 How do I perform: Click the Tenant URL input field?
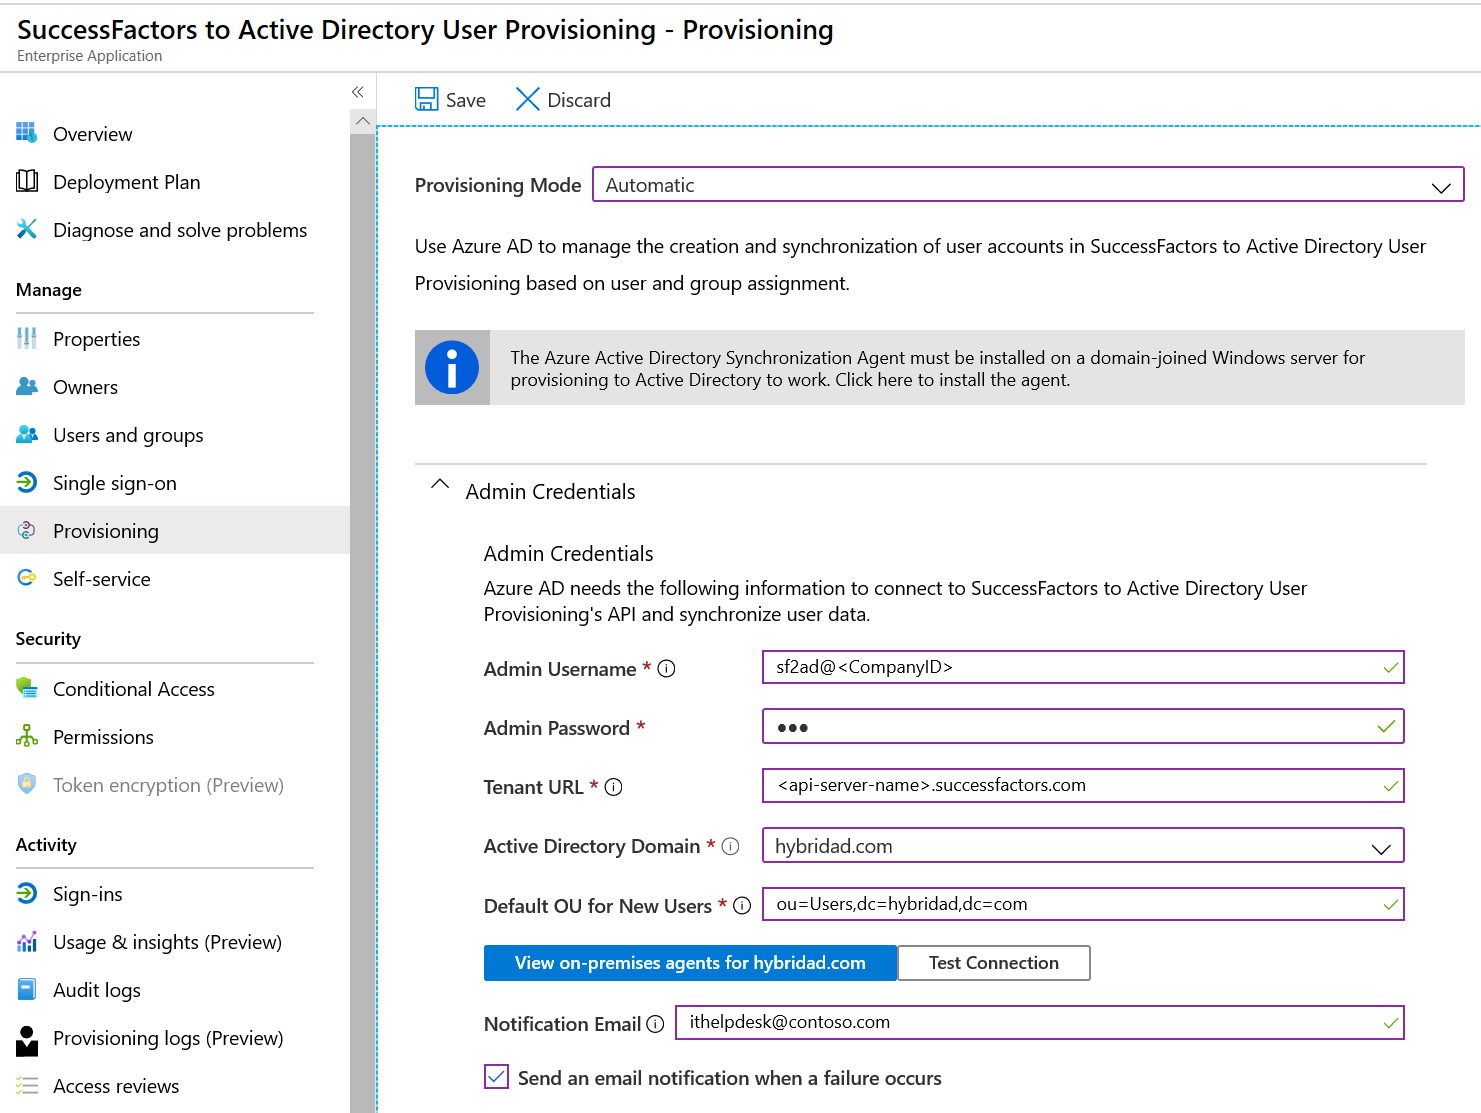[1083, 785]
